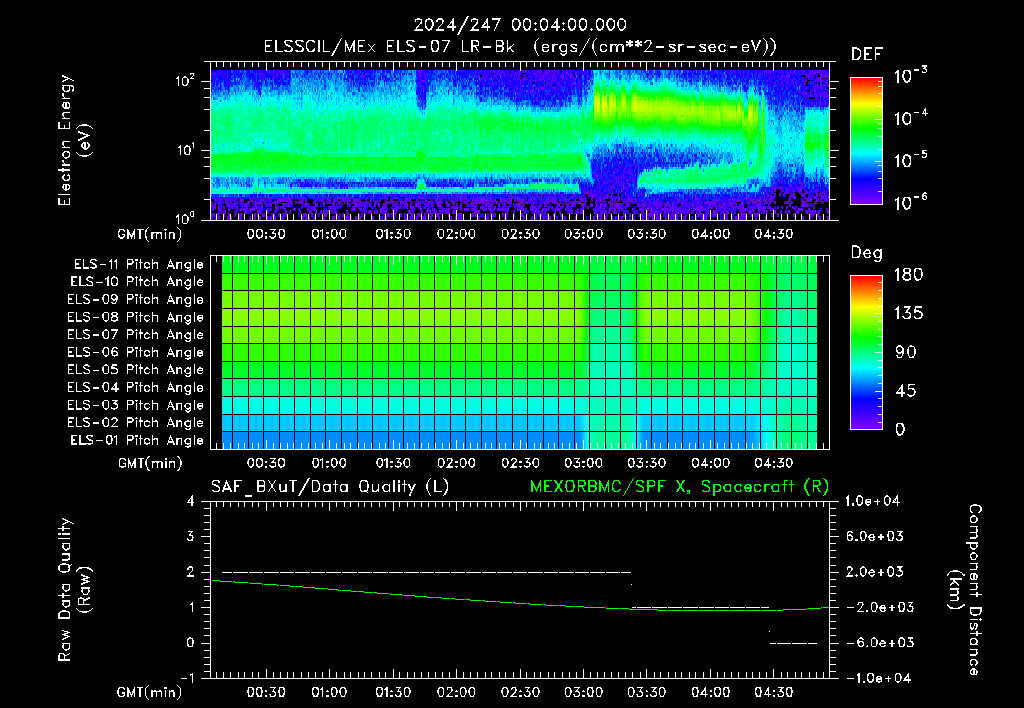This screenshot has width=1024, height=708.
Task: Click the Deg pitch angle color bar
Action: 866,352
